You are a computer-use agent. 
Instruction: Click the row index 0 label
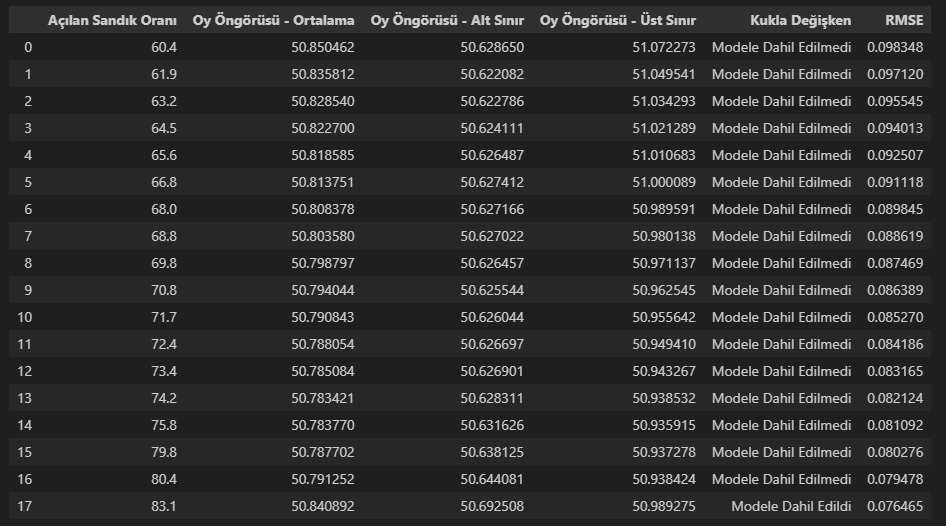coord(28,47)
